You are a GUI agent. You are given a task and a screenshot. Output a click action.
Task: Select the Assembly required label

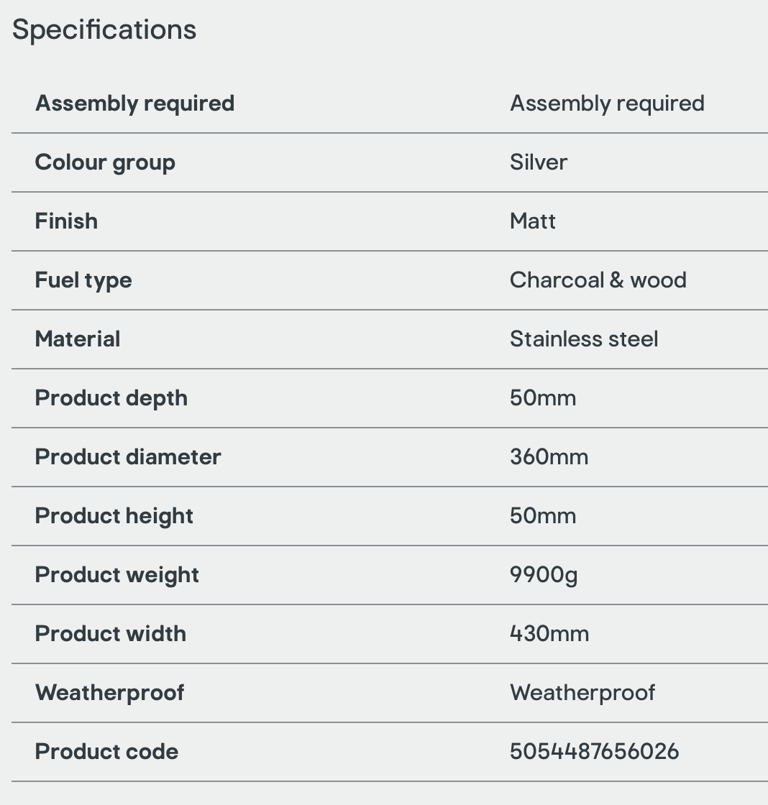(x=135, y=104)
